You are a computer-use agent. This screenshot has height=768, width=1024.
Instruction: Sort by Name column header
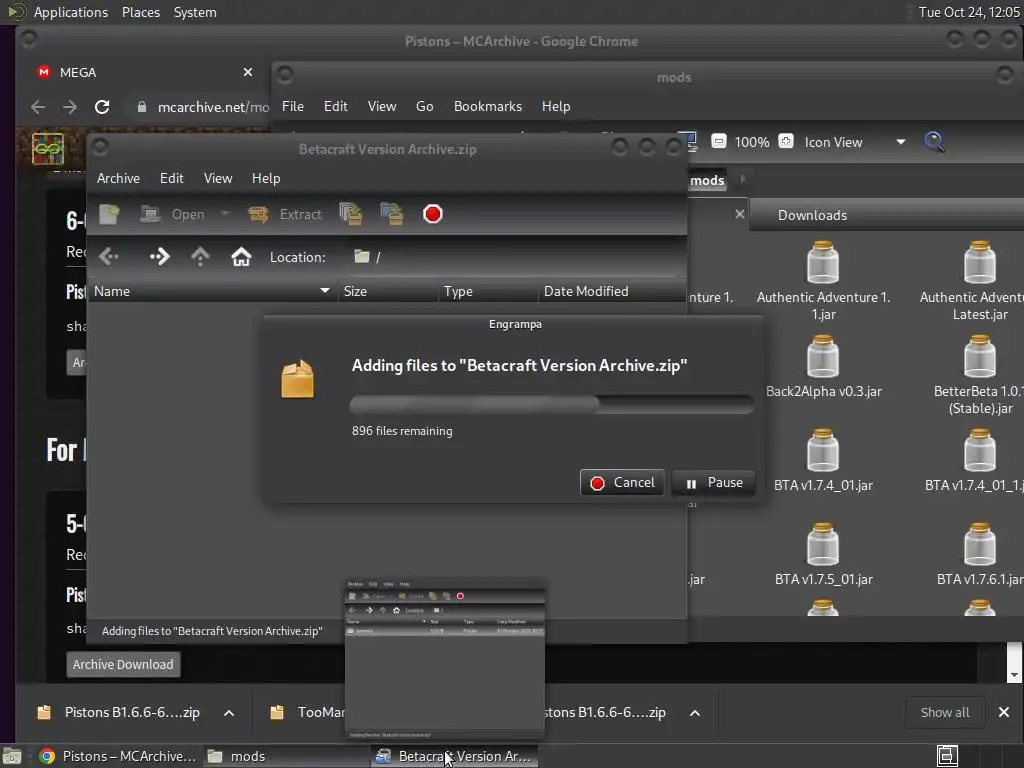coord(212,291)
